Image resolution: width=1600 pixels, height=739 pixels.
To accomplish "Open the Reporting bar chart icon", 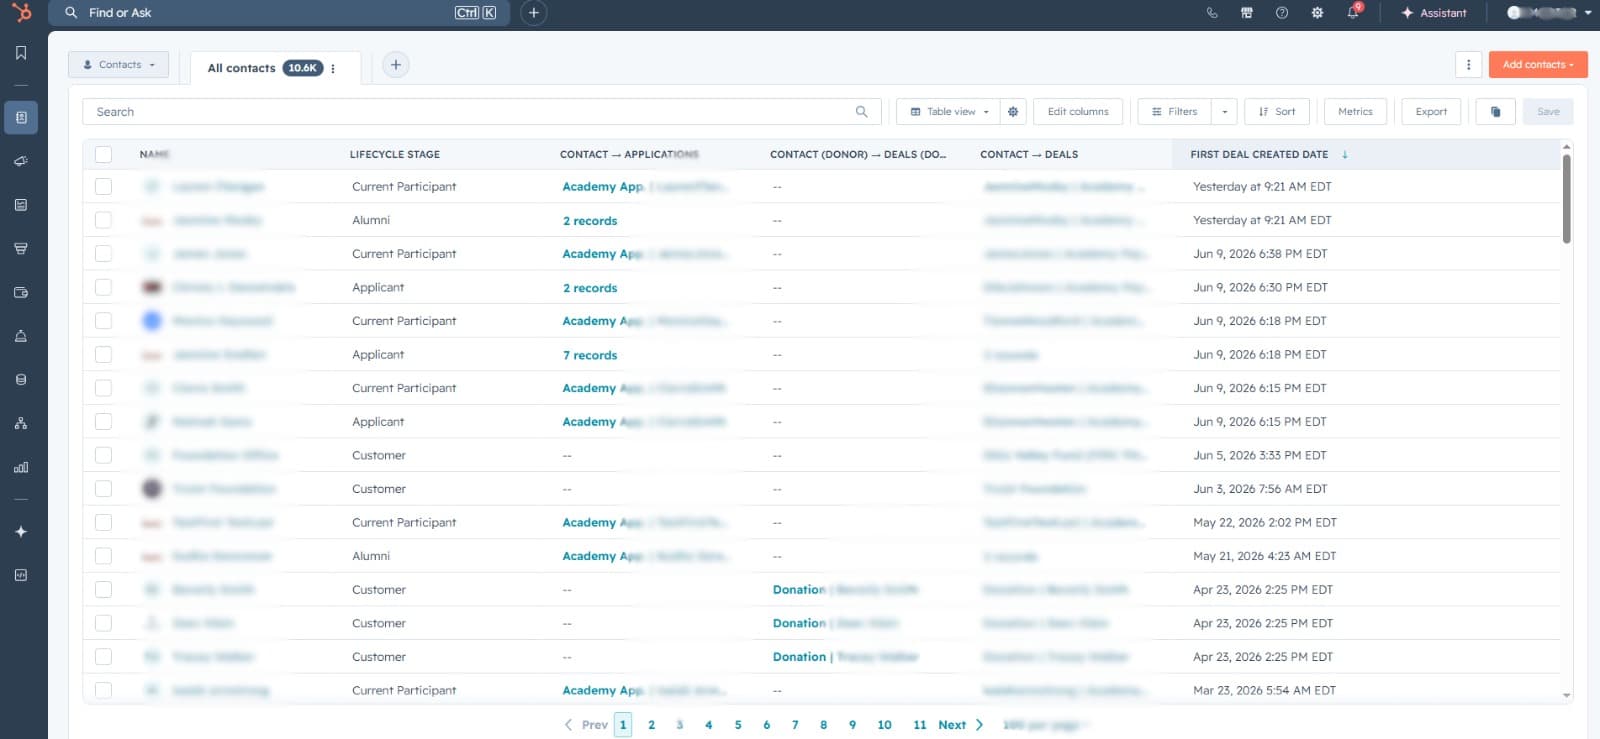I will point(21,467).
